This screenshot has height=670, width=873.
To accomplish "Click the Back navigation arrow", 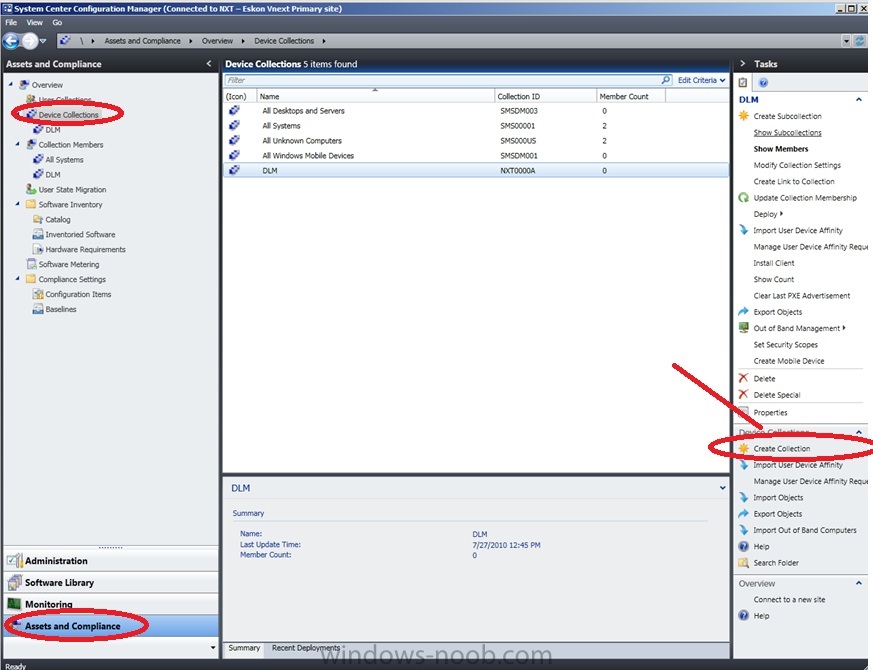I will (11, 41).
